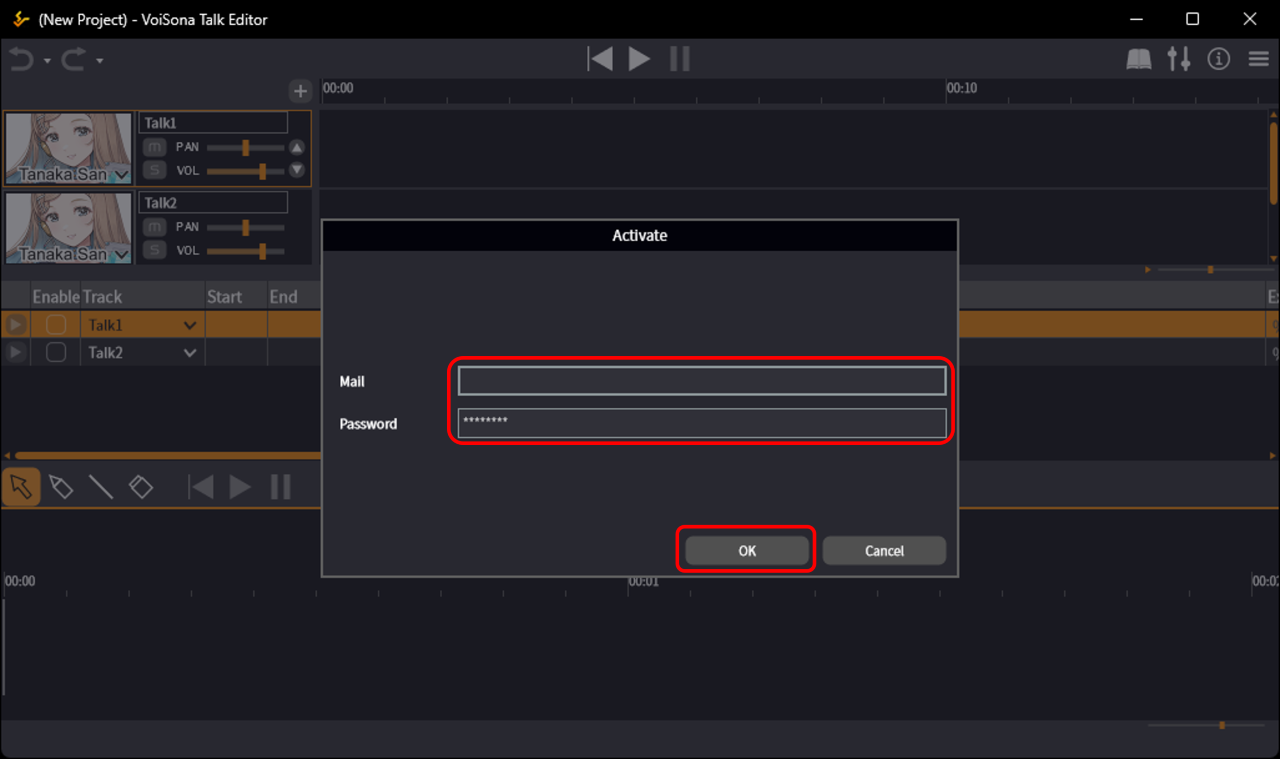Close the VoiSona Talk Editor window
This screenshot has width=1280, height=759.
pyautogui.click(x=1250, y=19)
